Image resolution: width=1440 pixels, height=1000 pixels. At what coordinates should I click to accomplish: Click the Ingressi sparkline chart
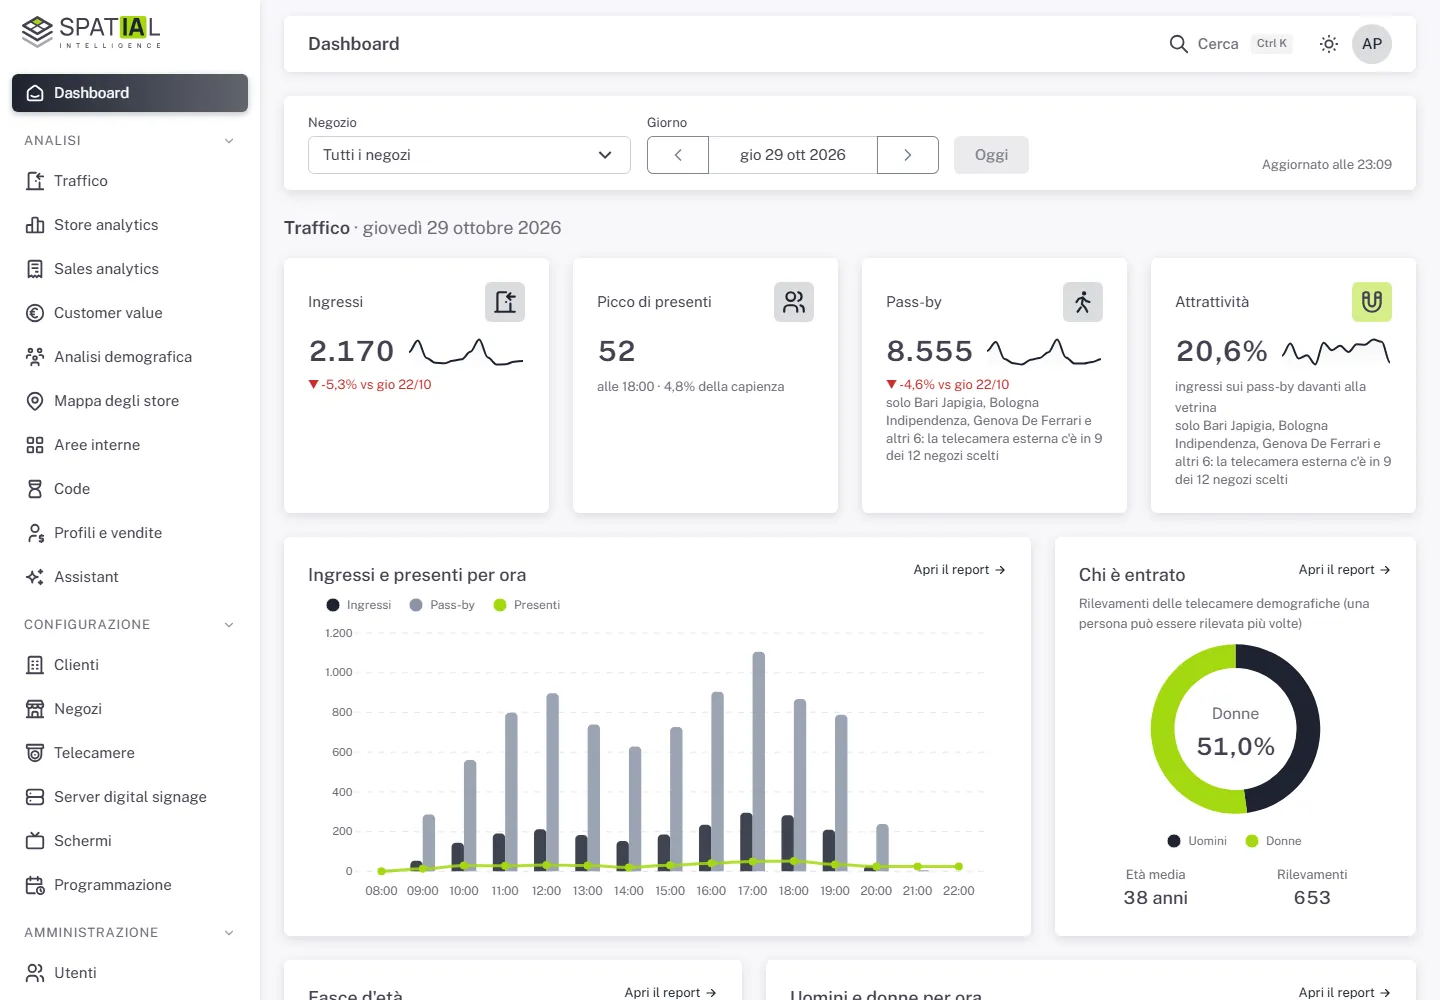(466, 352)
